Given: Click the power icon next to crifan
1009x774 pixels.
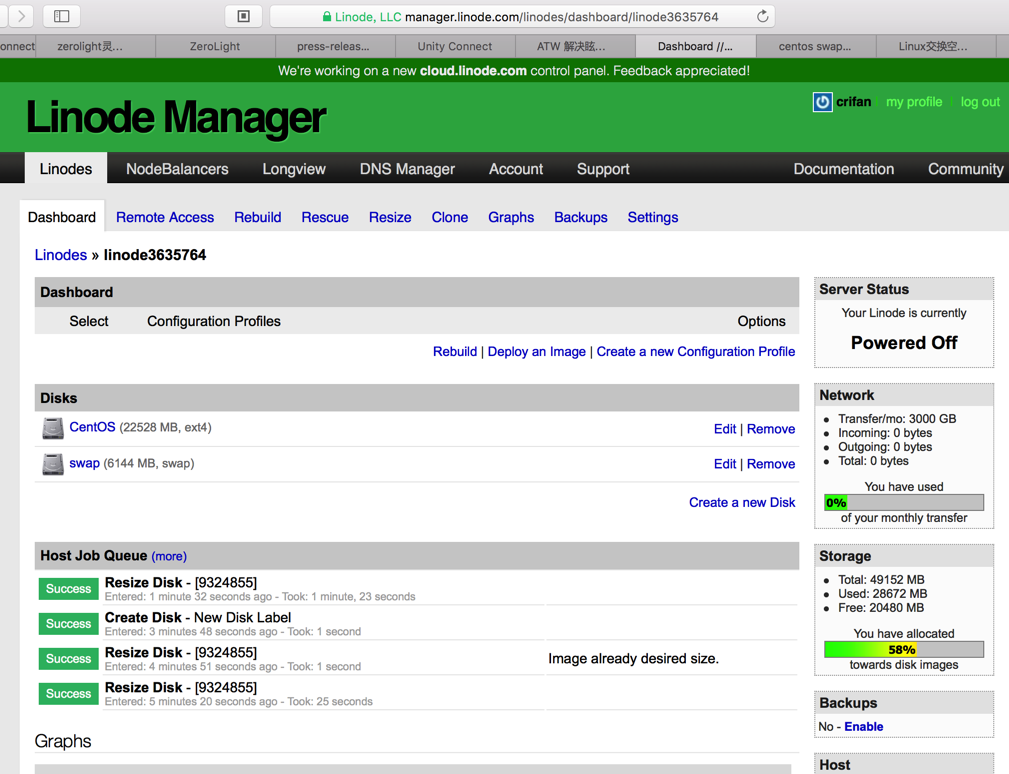Looking at the screenshot, I should (822, 102).
